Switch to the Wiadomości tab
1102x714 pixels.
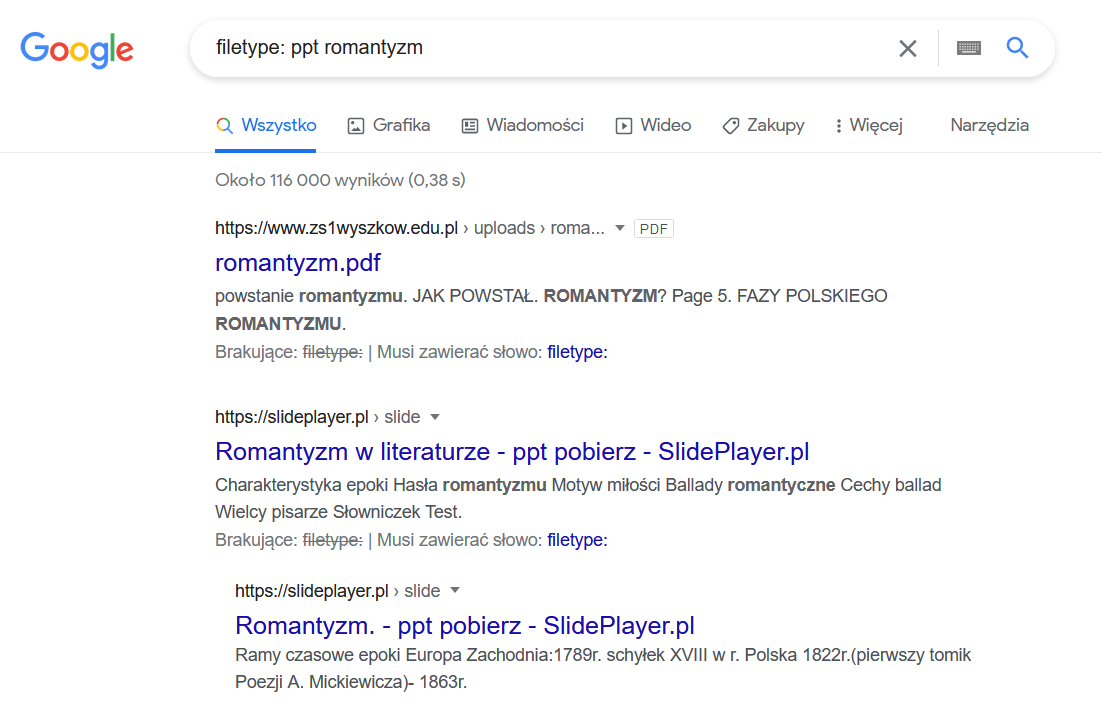522,126
